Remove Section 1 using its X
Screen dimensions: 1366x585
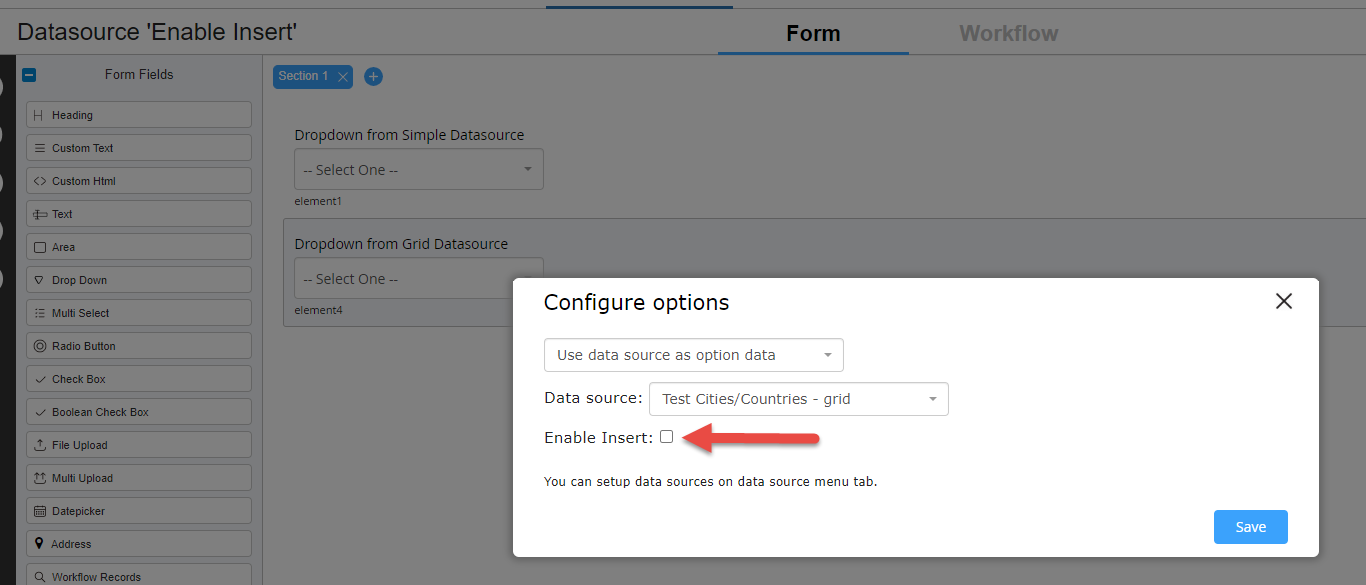(x=343, y=77)
